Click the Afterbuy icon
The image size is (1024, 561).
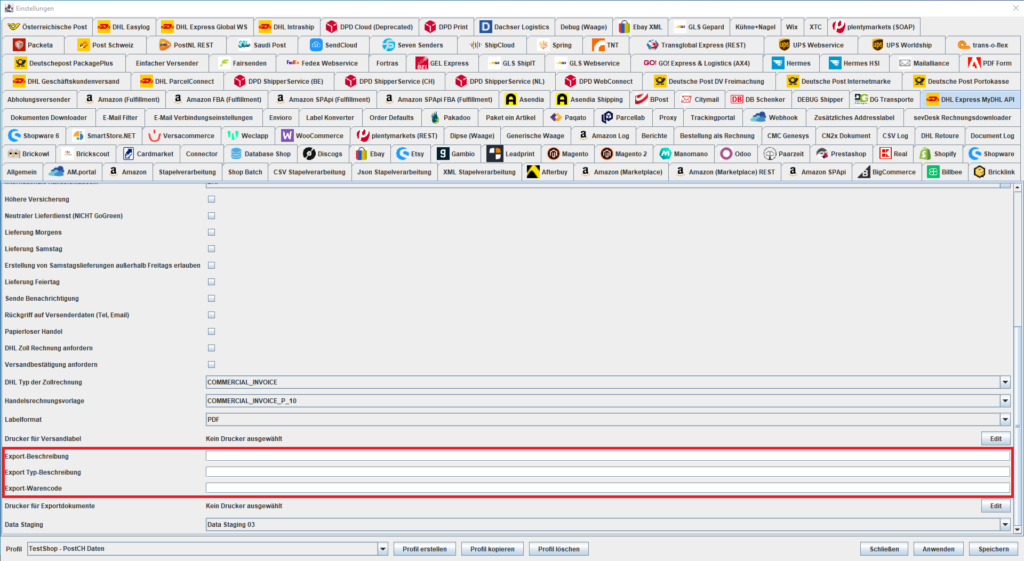point(533,172)
